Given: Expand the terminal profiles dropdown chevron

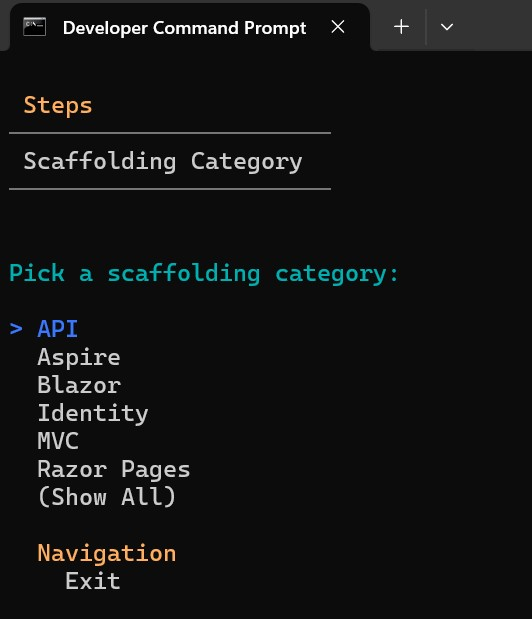Looking at the screenshot, I should click(447, 27).
